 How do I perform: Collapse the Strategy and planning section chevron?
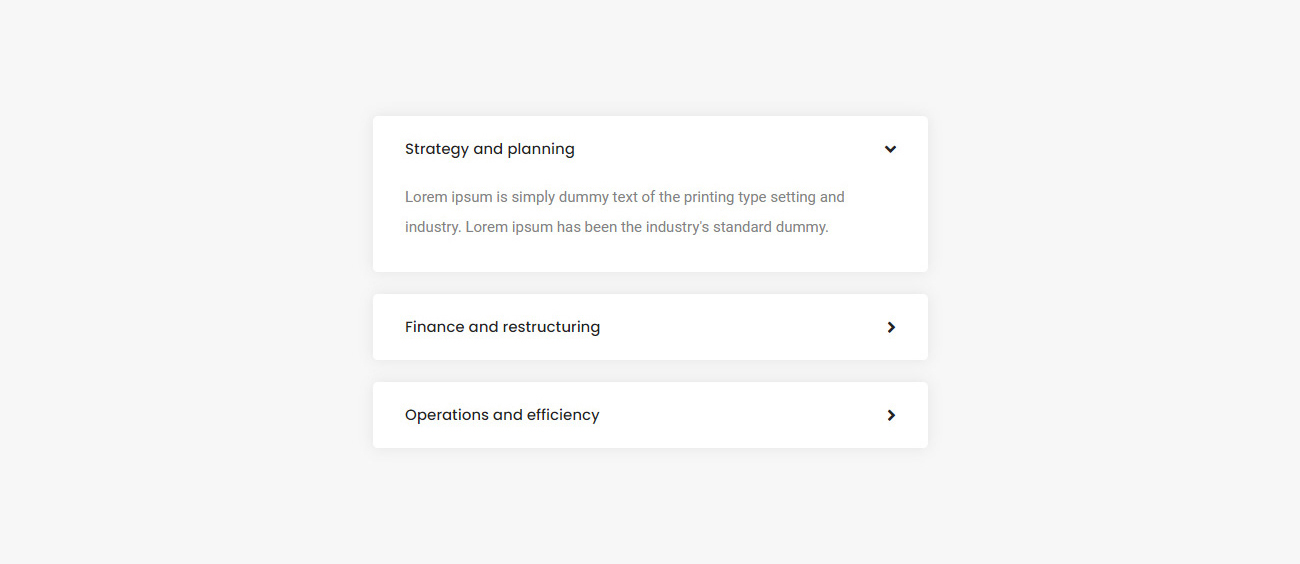pos(890,149)
